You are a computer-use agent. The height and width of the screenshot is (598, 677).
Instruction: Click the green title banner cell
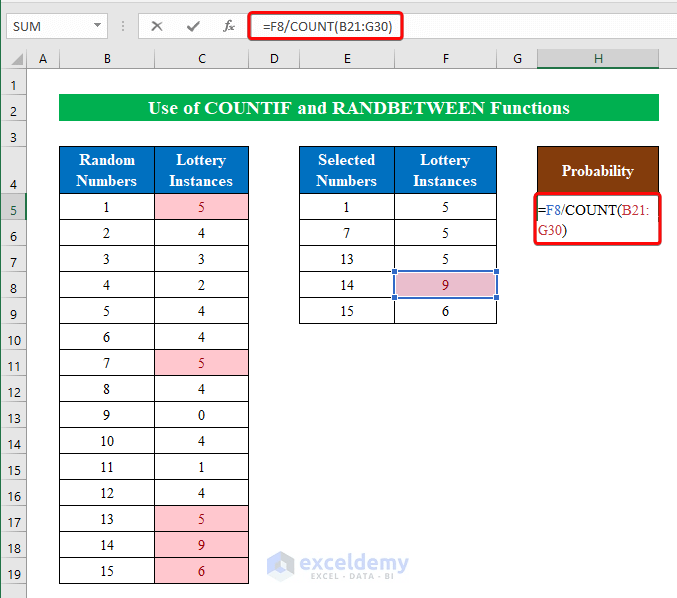click(359, 108)
